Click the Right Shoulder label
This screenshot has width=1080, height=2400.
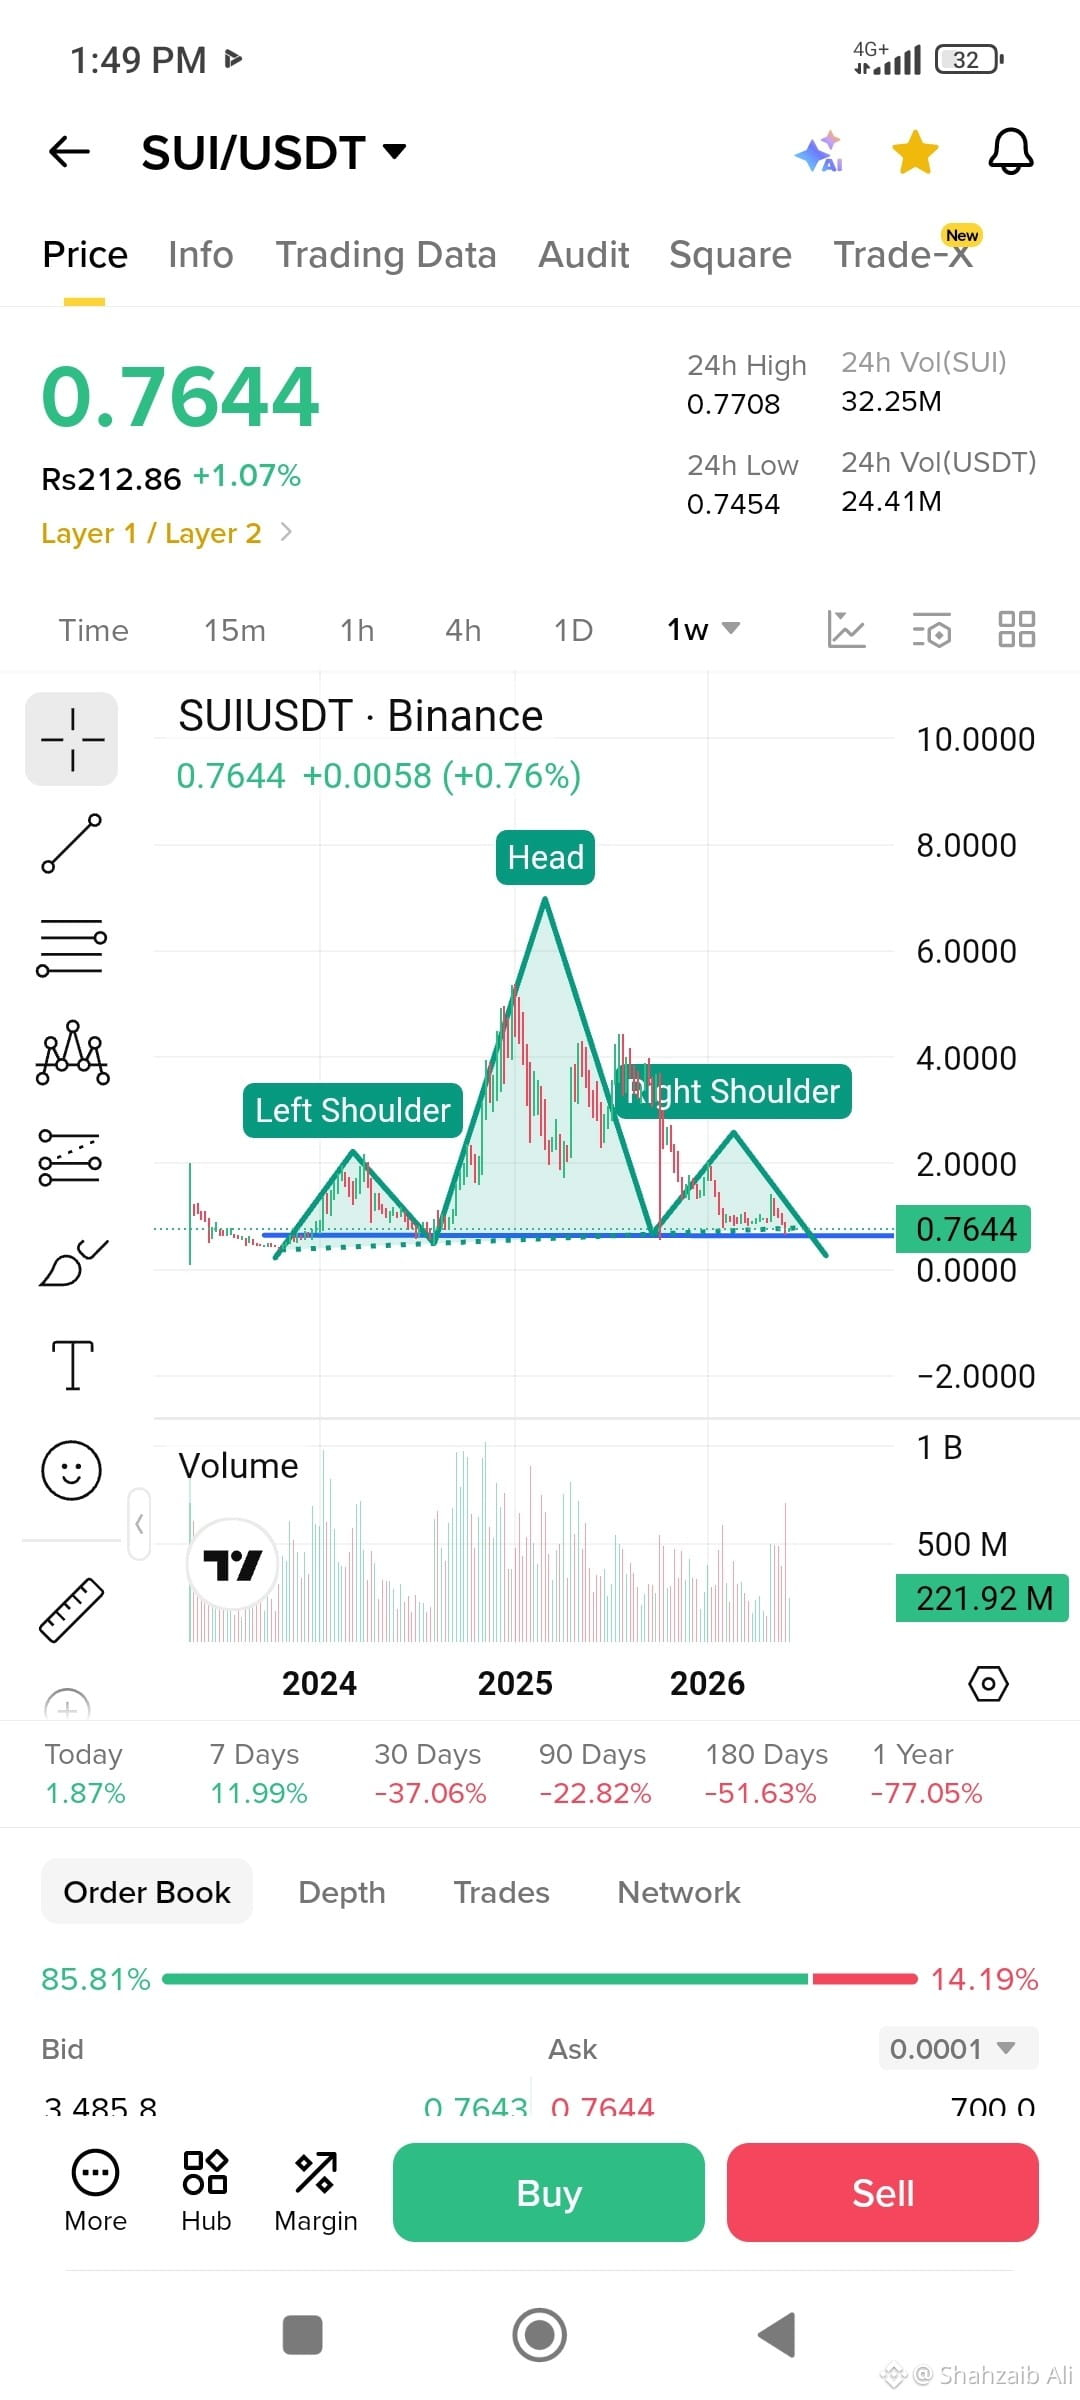(x=733, y=1091)
